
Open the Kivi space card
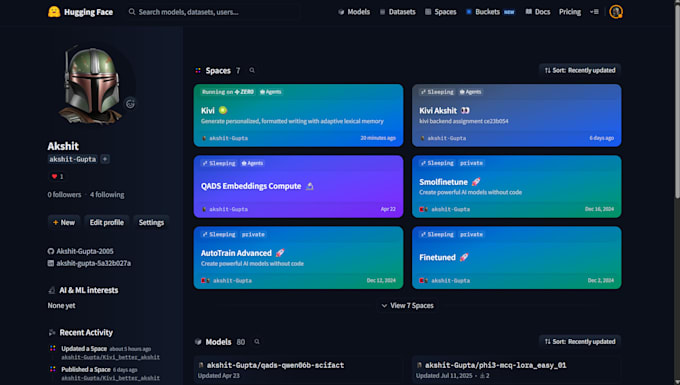tap(298, 115)
